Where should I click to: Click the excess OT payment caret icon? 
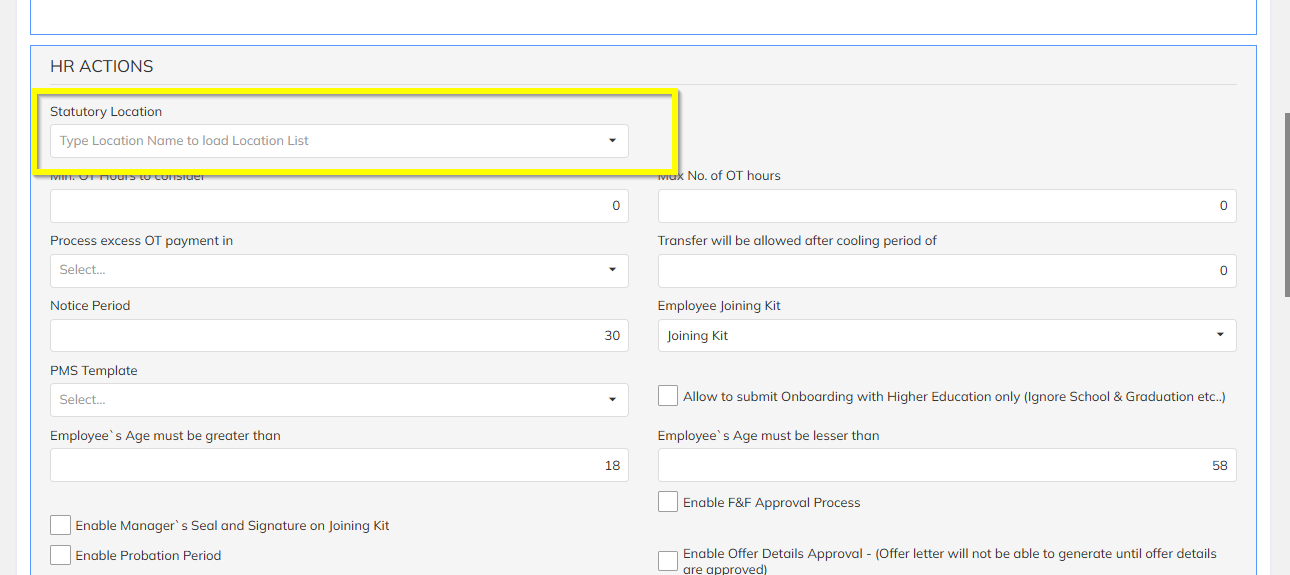(612, 270)
